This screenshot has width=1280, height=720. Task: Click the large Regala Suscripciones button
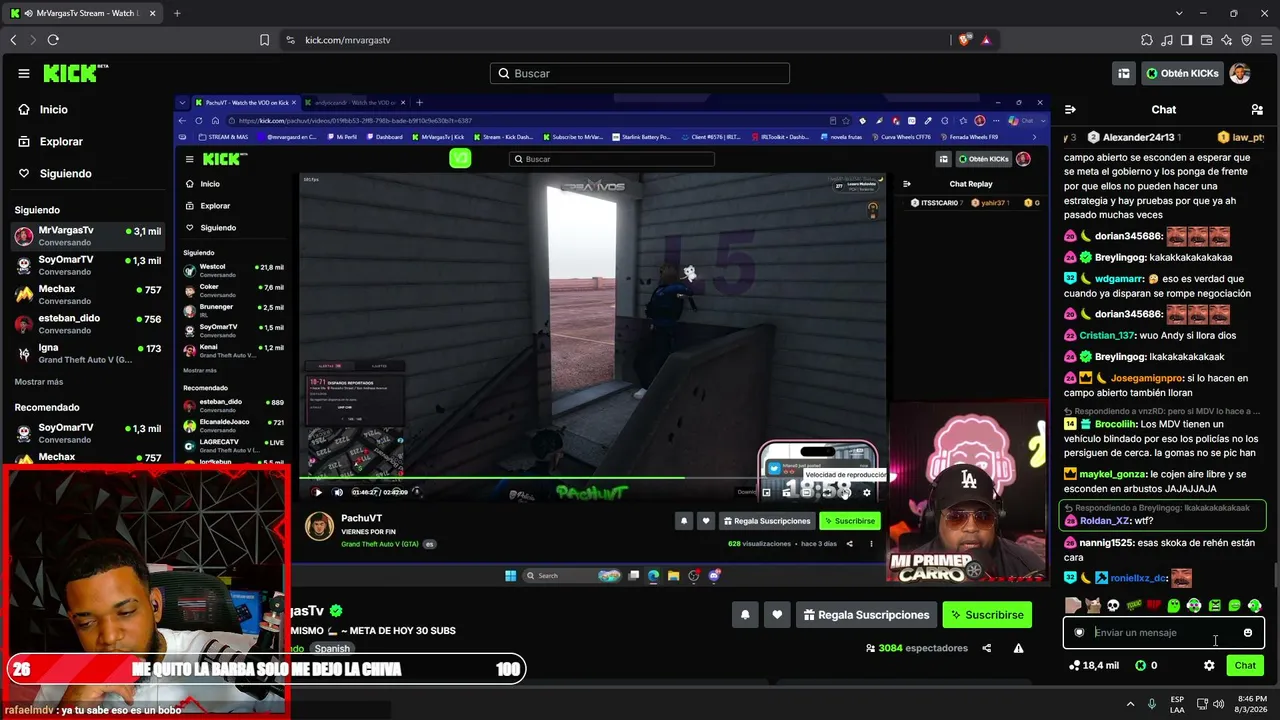[865, 615]
